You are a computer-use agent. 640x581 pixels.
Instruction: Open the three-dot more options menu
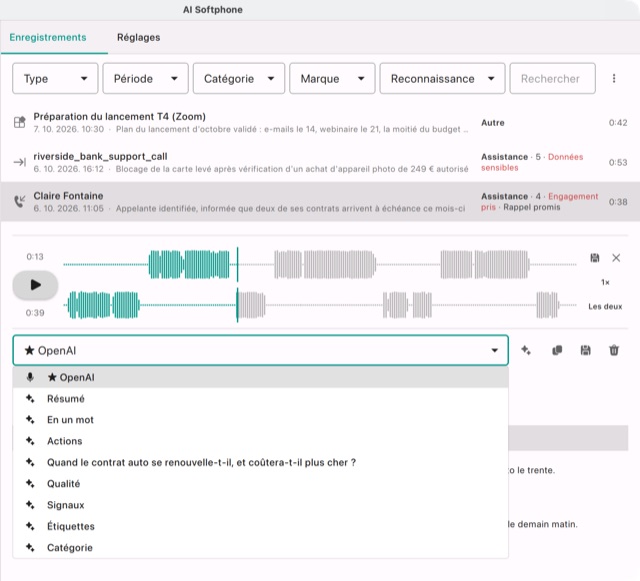click(614, 78)
